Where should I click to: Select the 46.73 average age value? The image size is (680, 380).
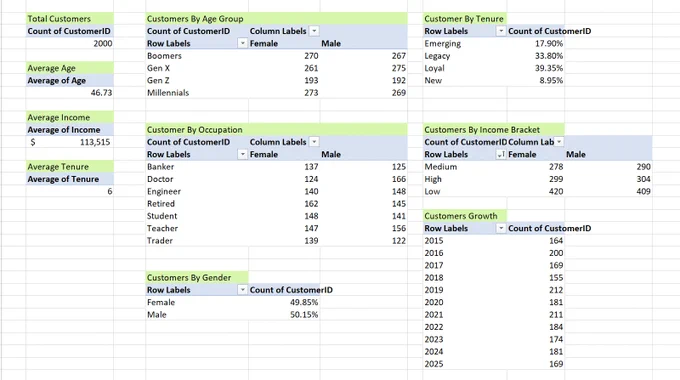coord(70,92)
